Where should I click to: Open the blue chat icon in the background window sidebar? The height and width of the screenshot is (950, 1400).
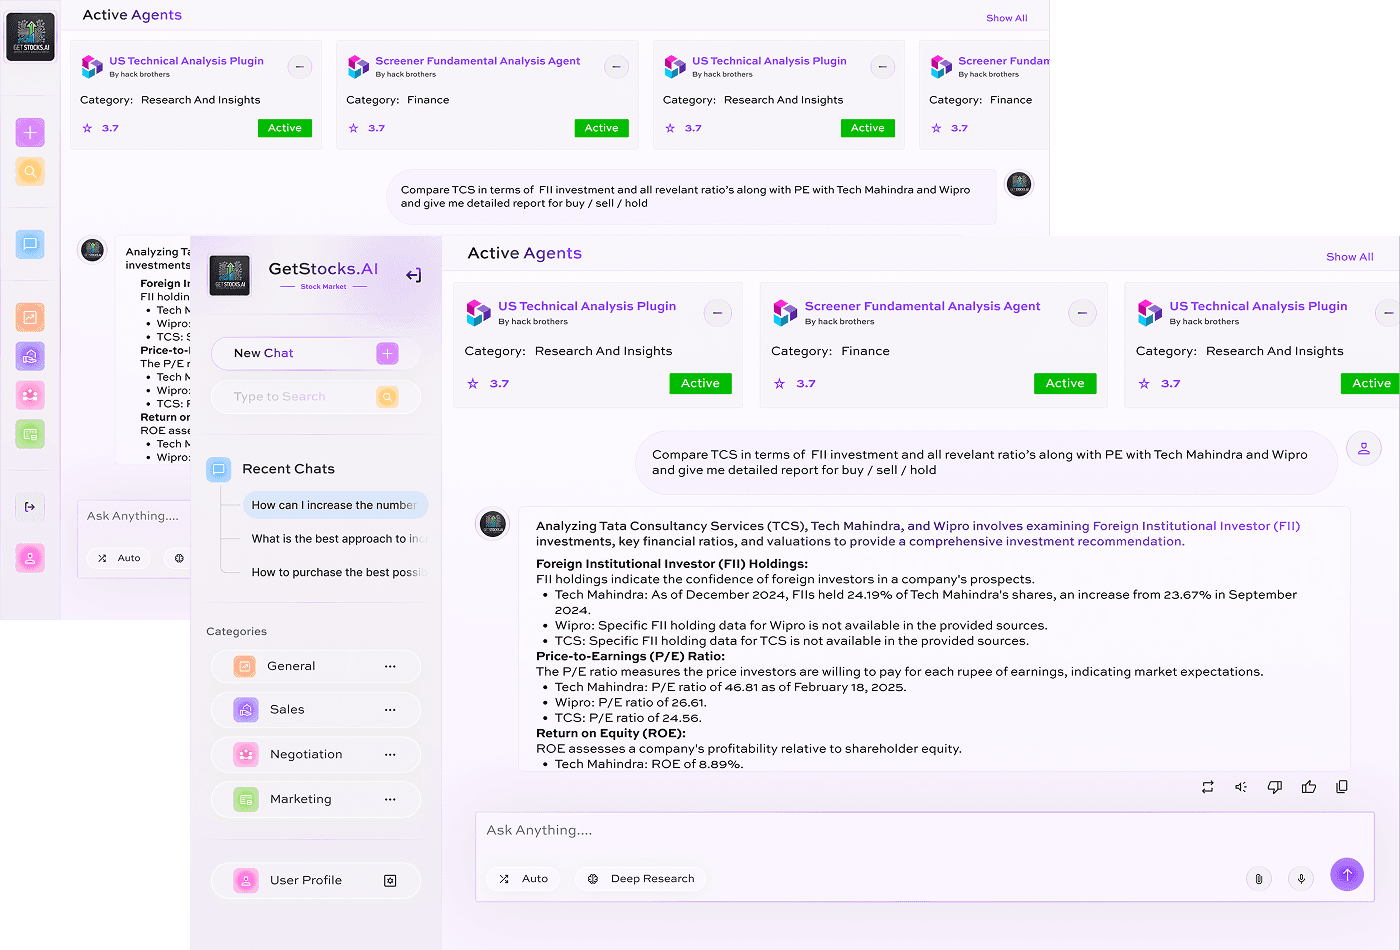(x=30, y=244)
